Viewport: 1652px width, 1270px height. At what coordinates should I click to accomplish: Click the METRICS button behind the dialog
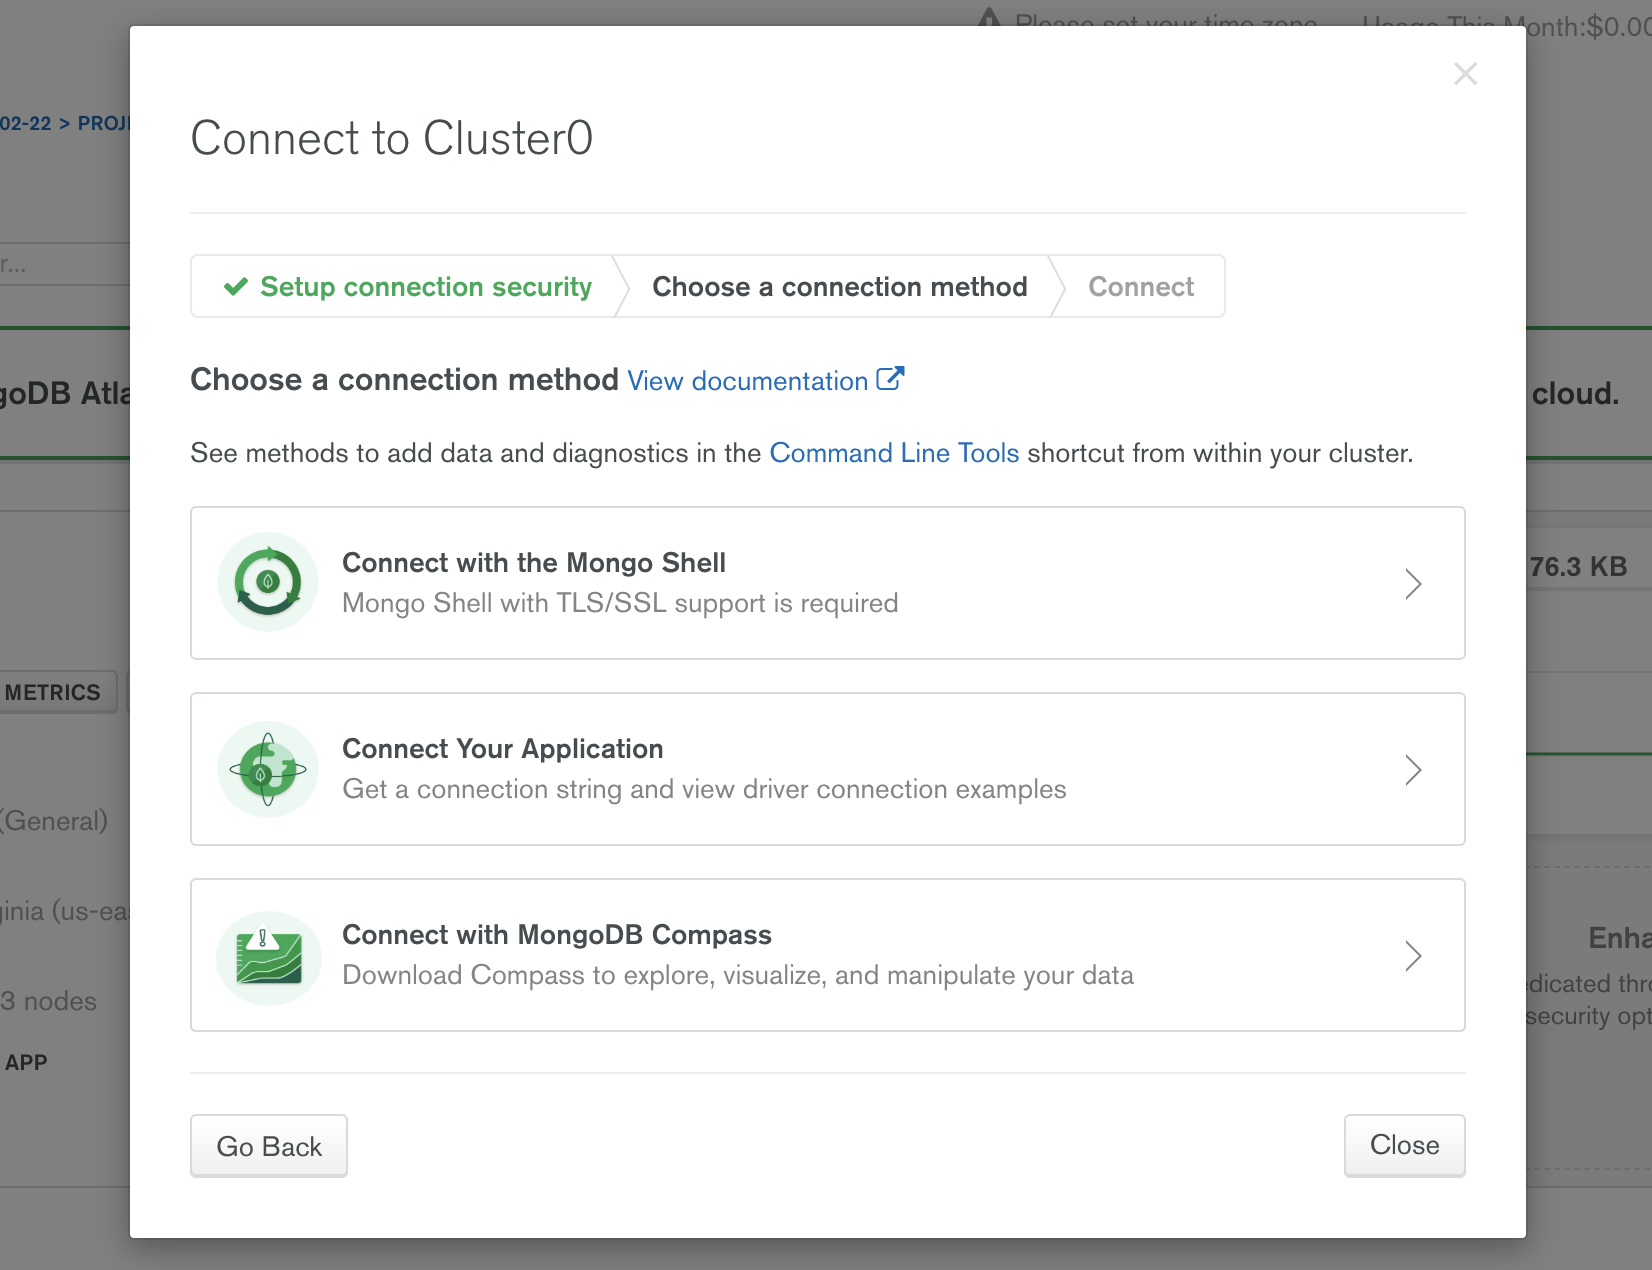pos(53,692)
